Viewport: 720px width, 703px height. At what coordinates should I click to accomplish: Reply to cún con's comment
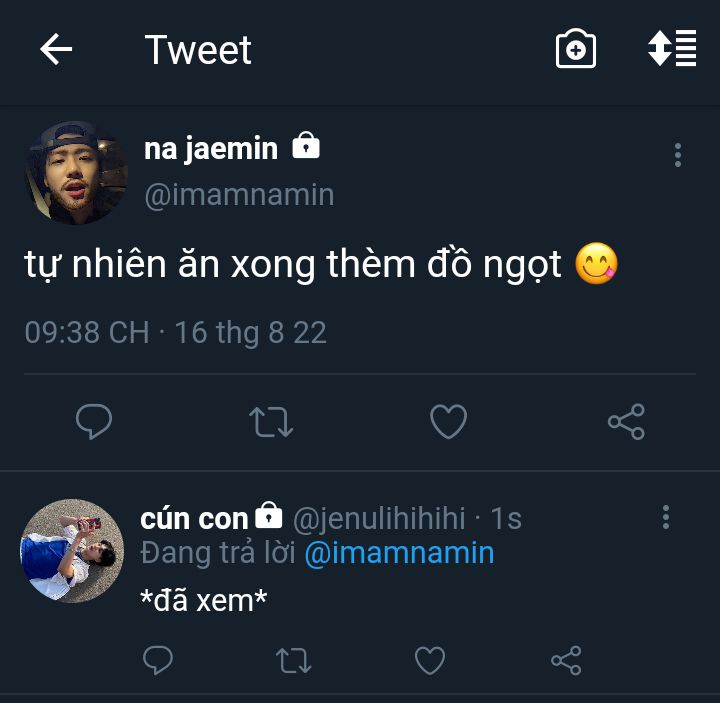coord(158,660)
